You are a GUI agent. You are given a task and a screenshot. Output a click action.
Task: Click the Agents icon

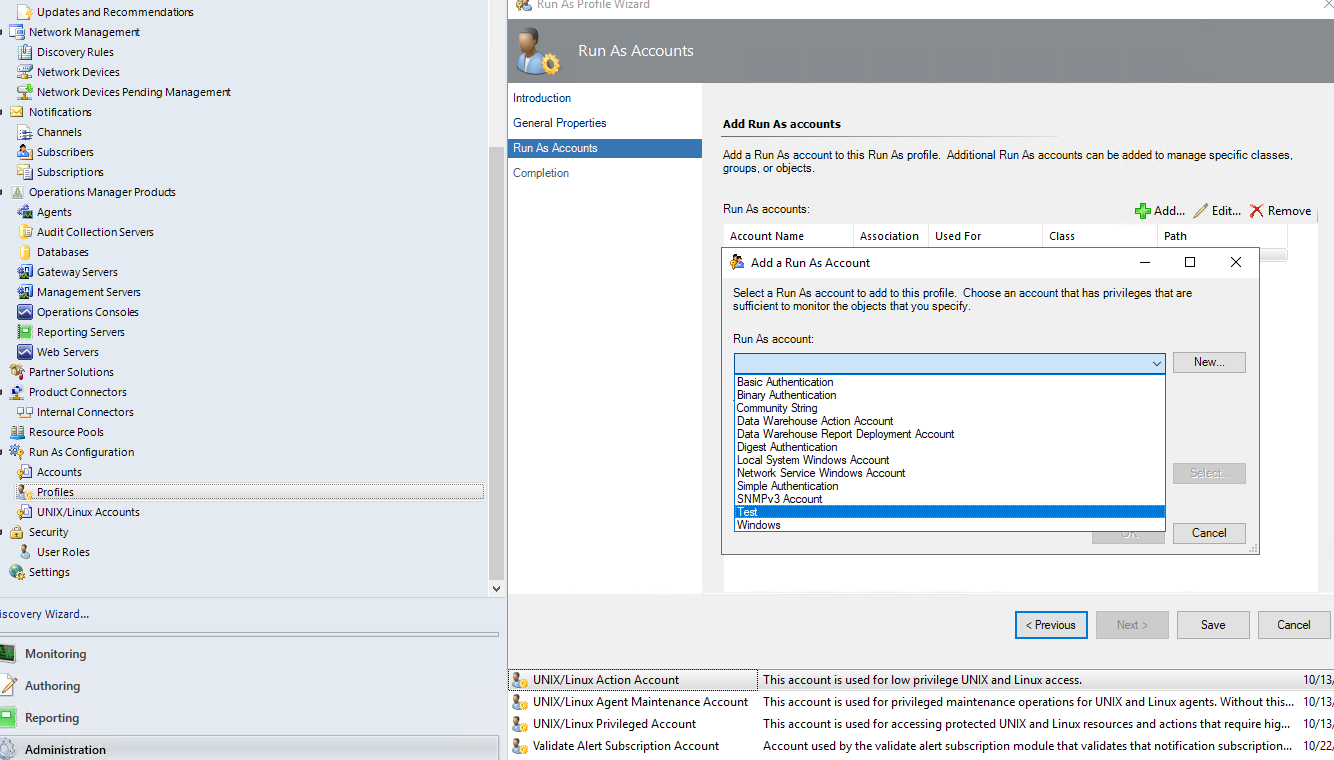(26, 212)
